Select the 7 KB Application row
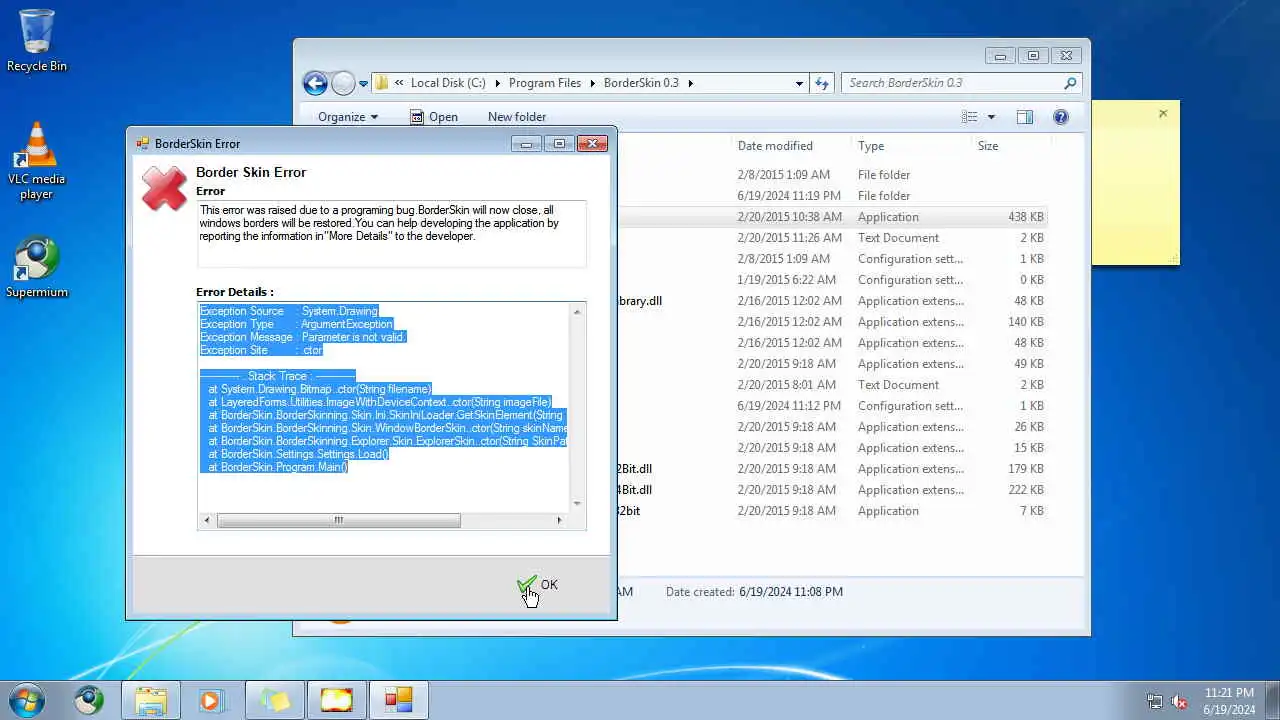 [833, 511]
